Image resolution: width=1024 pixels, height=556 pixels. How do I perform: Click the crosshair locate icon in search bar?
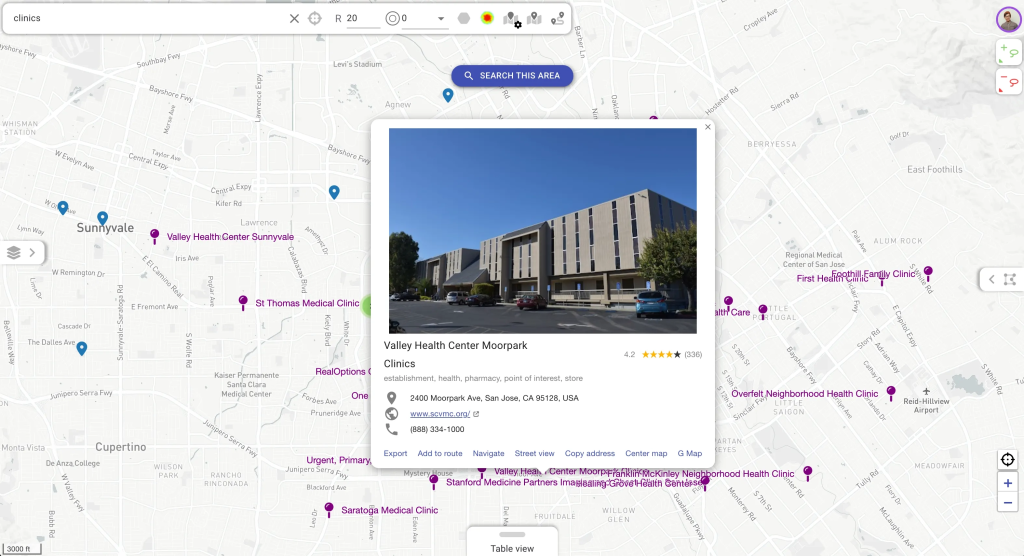[x=315, y=18]
